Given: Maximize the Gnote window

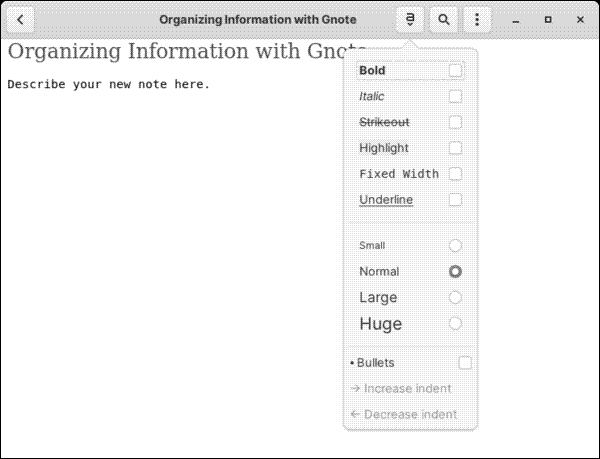Looking at the screenshot, I should [x=548, y=20].
